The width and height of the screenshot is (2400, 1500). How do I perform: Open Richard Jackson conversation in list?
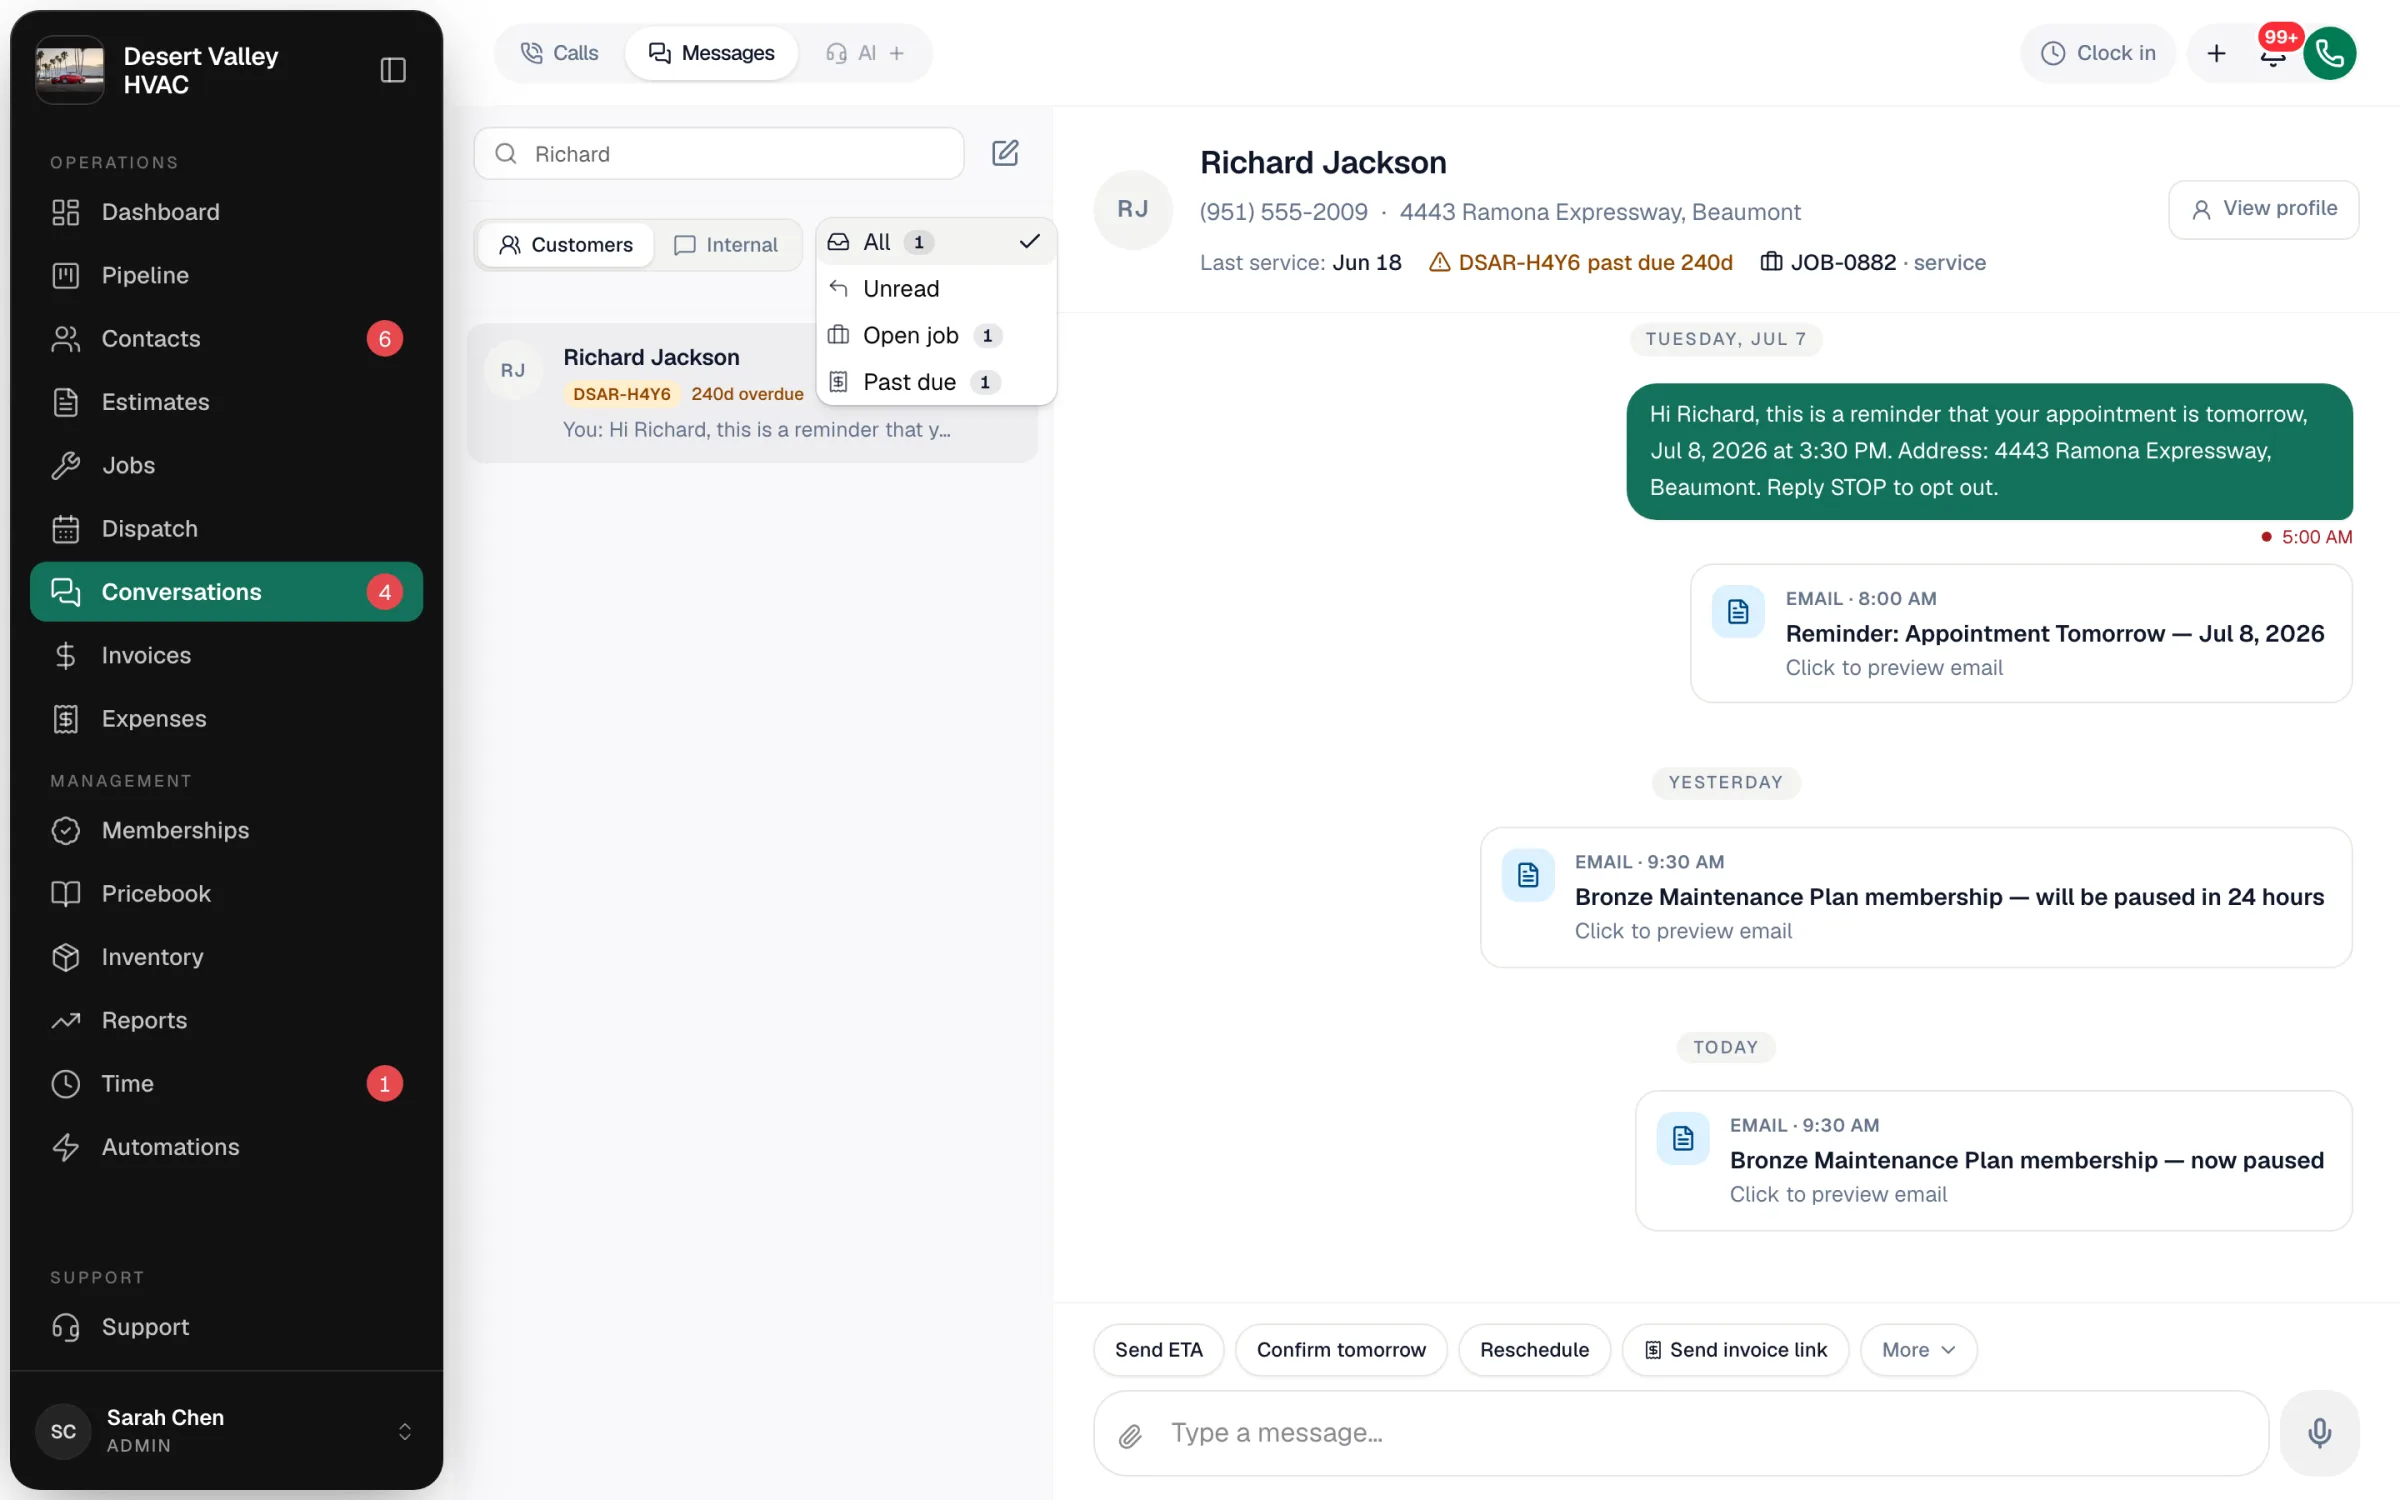[x=752, y=393]
